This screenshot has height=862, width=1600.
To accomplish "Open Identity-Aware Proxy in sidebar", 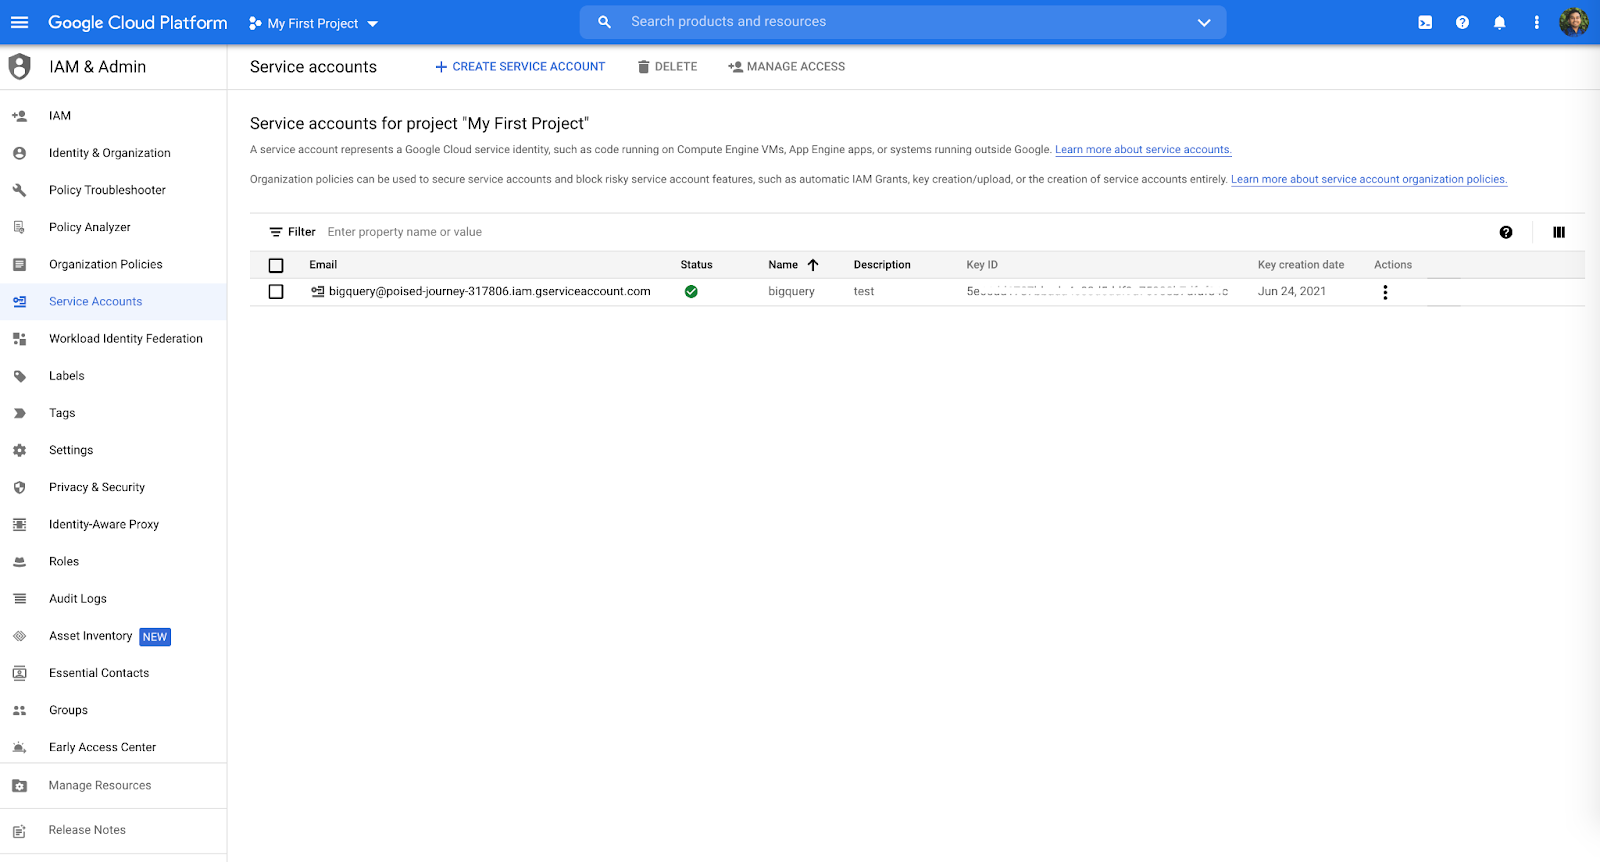I will click(104, 525).
